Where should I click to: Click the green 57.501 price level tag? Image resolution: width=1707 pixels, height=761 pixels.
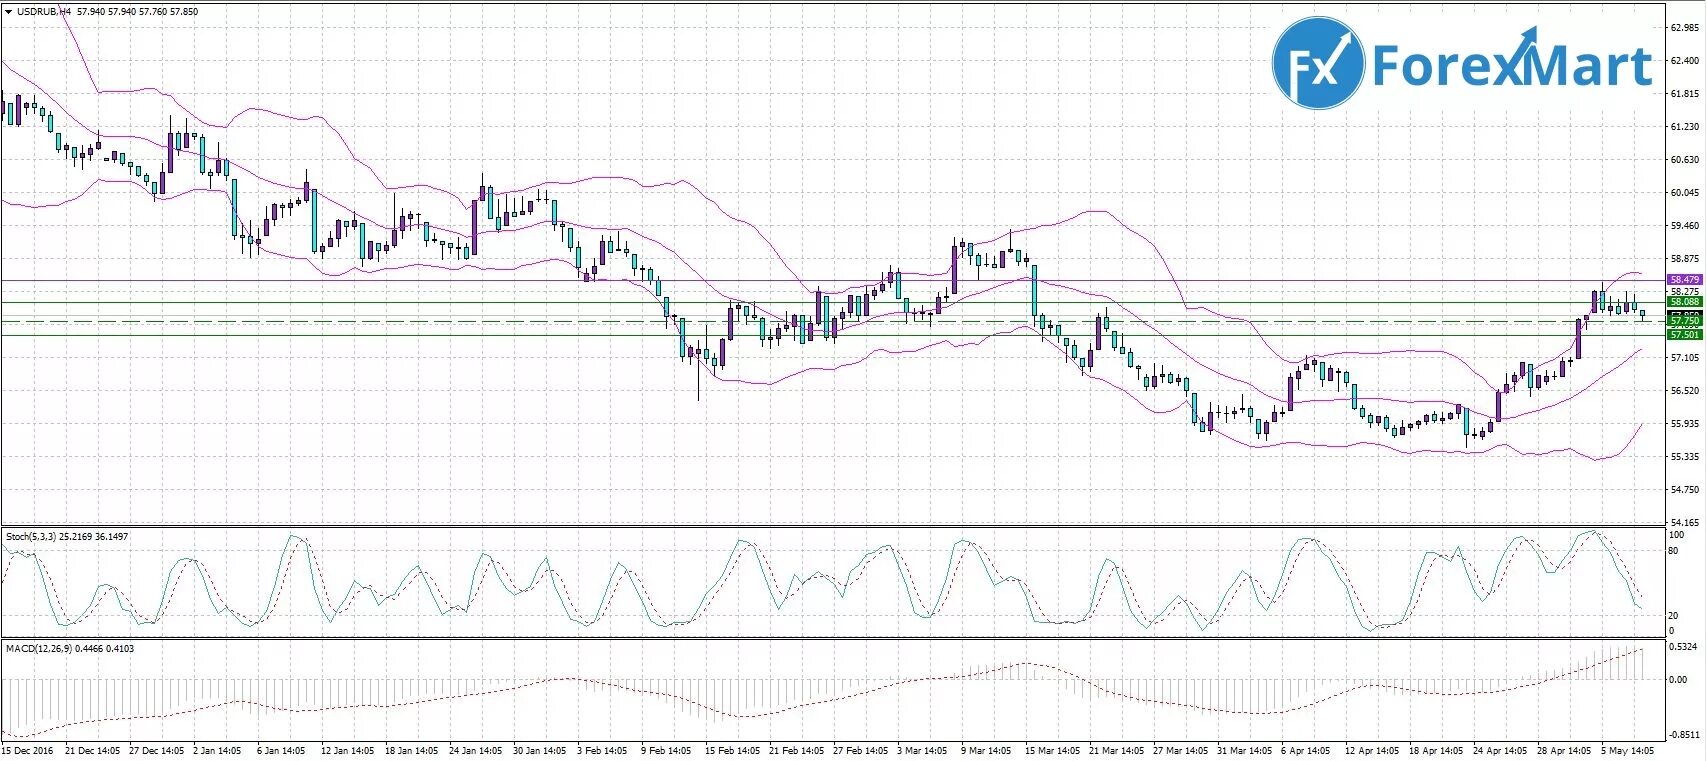pos(1684,335)
